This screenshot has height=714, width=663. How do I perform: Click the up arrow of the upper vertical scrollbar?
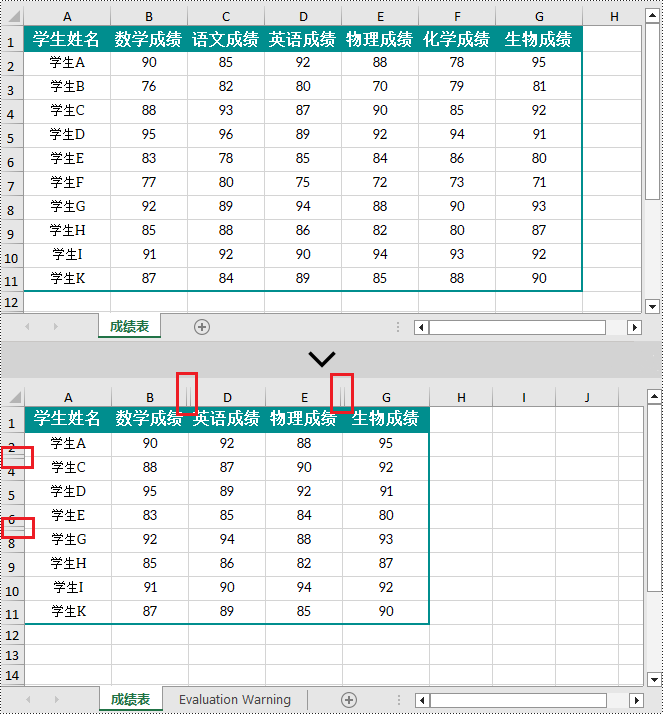(653, 15)
